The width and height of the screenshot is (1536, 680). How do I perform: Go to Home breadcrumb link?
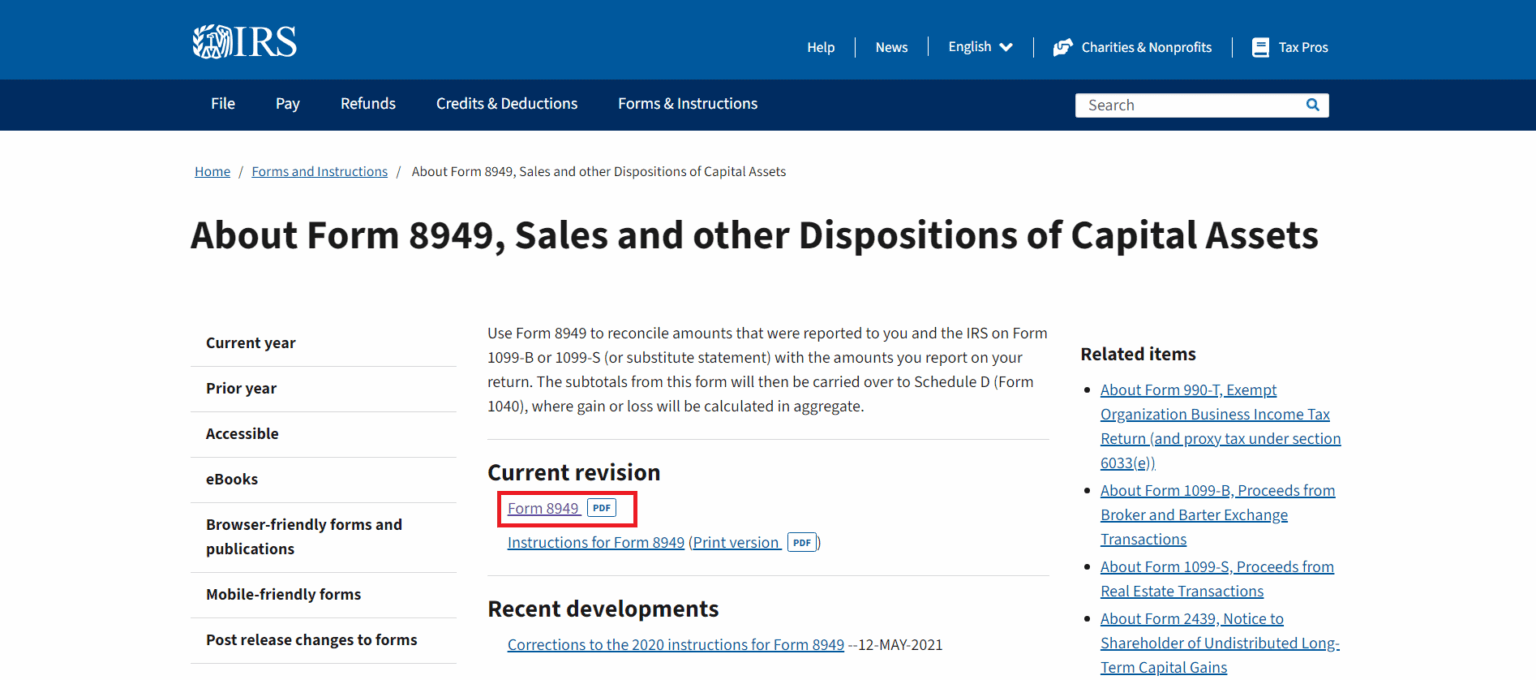(x=212, y=172)
